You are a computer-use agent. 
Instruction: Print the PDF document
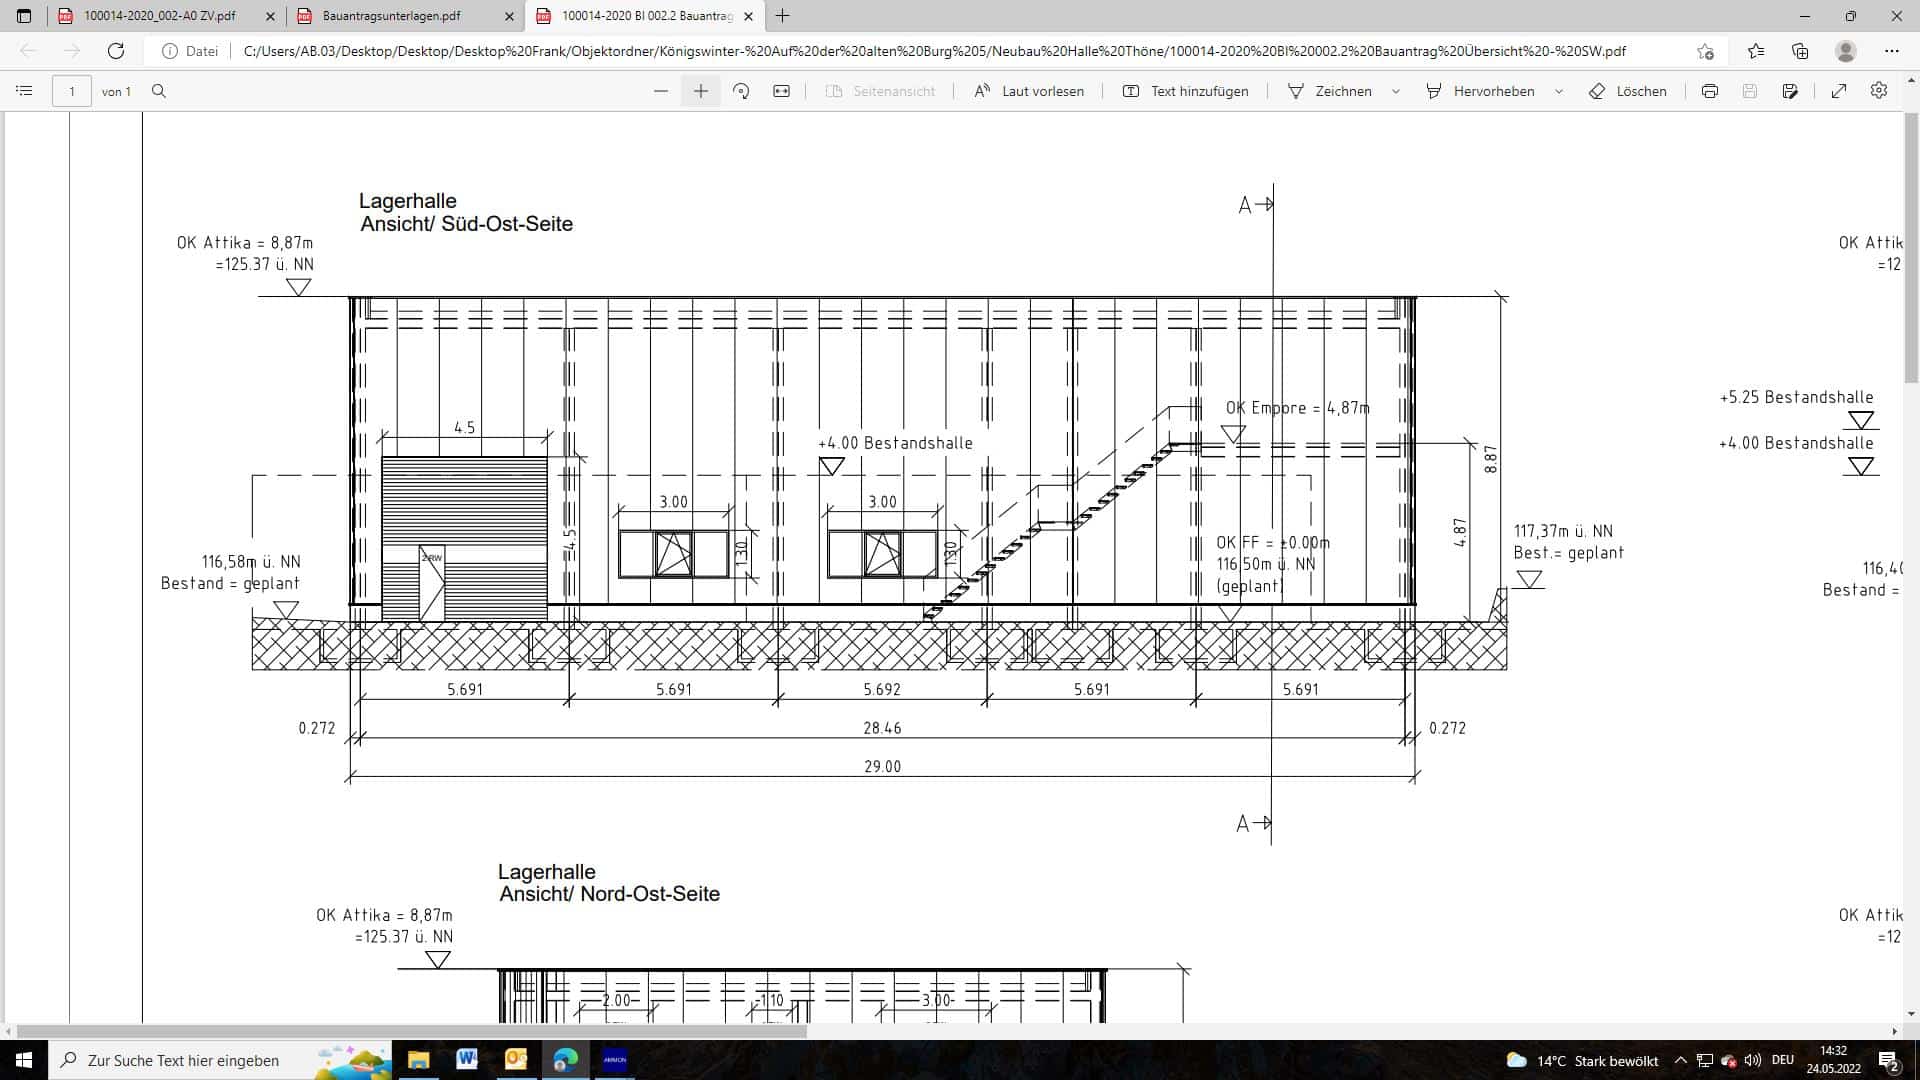[1710, 91]
